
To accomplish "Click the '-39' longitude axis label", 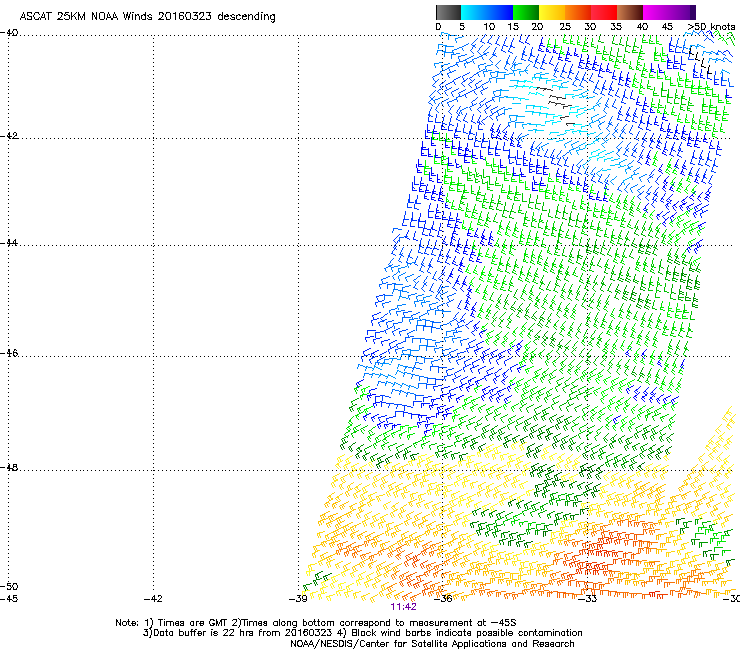I will pyautogui.click(x=298, y=599).
